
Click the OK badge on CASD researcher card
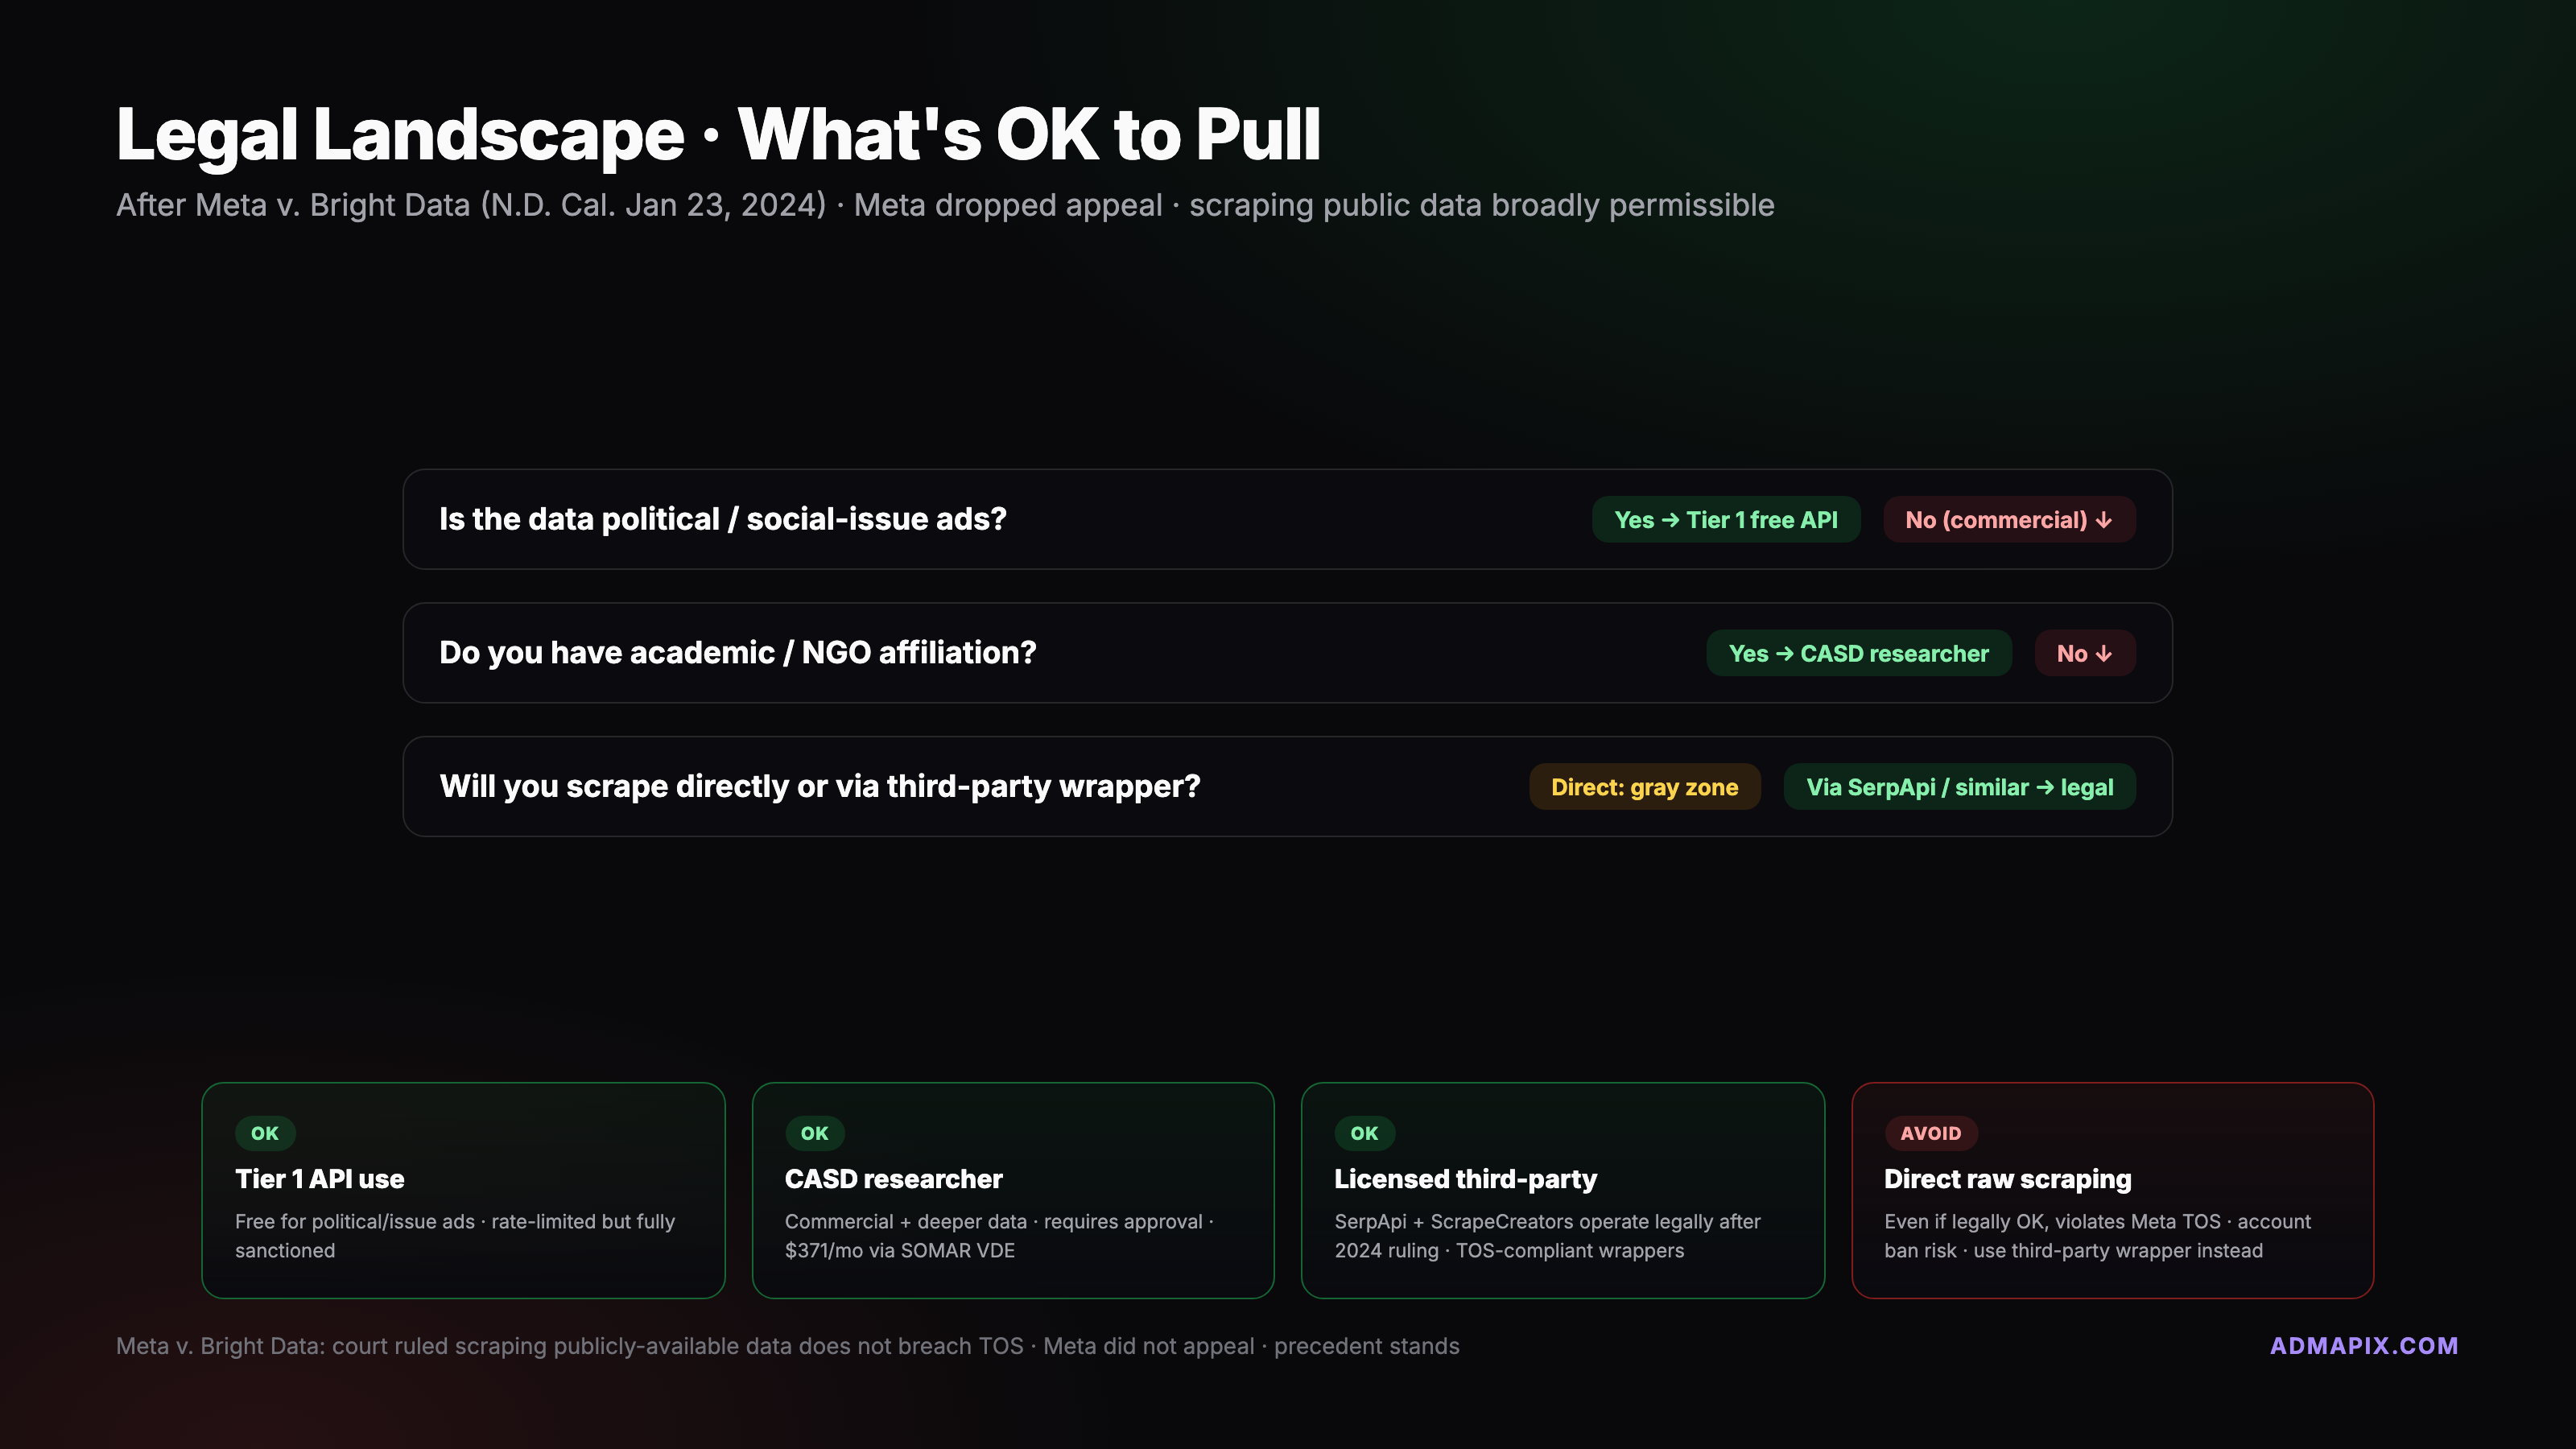pyautogui.click(x=814, y=1133)
